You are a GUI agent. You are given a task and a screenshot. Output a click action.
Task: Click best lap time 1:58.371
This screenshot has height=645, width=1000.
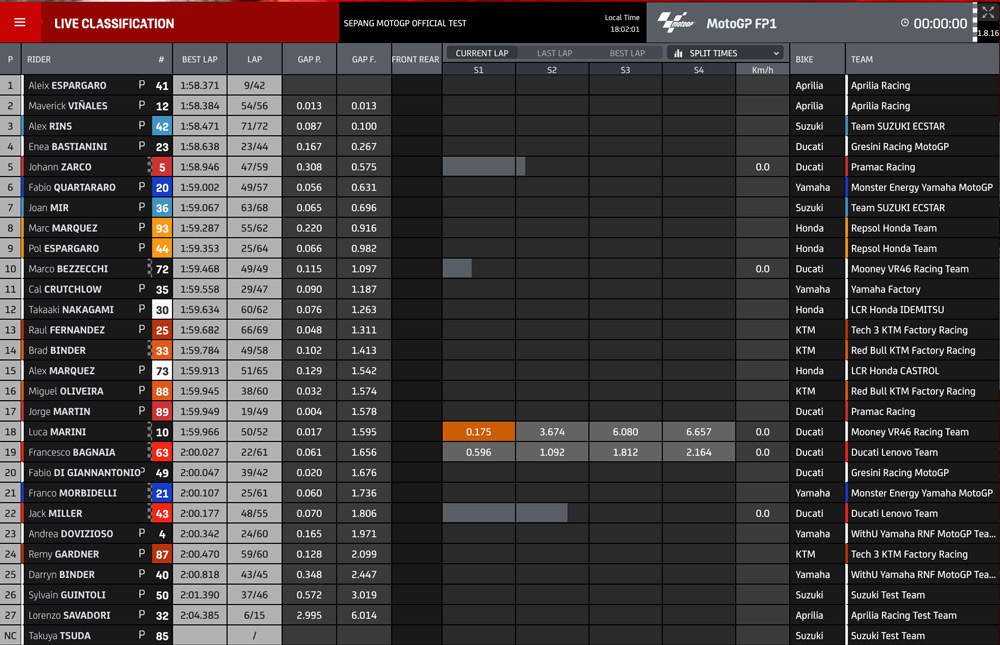pyautogui.click(x=200, y=85)
